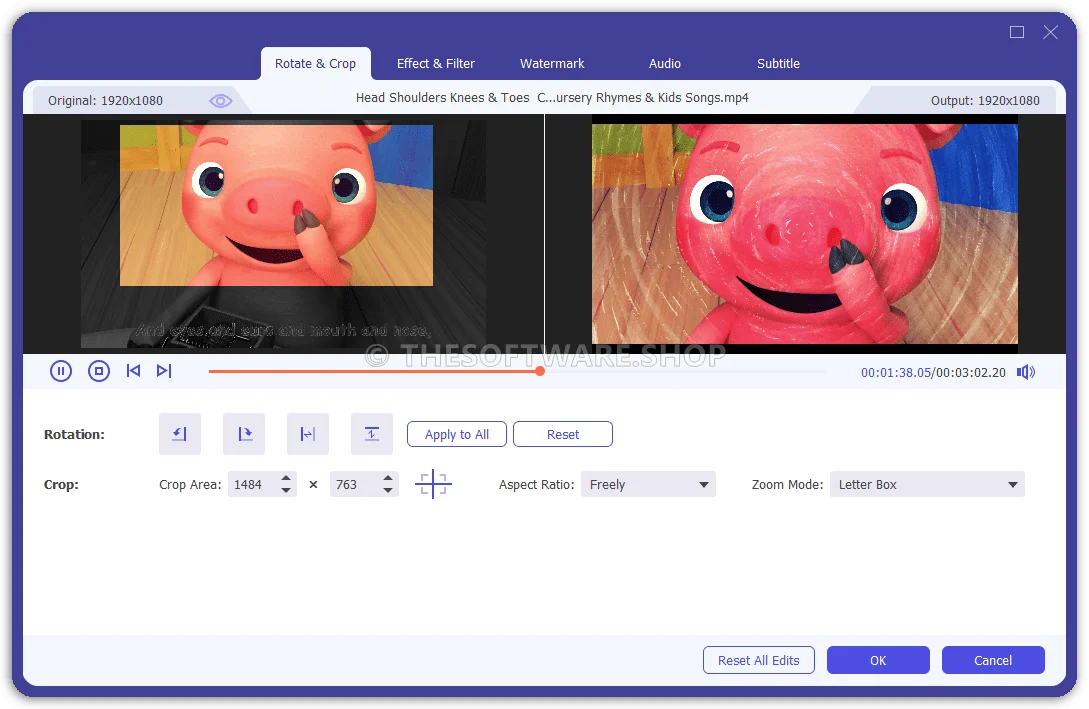Click the playback progress slider handle

click(540, 372)
